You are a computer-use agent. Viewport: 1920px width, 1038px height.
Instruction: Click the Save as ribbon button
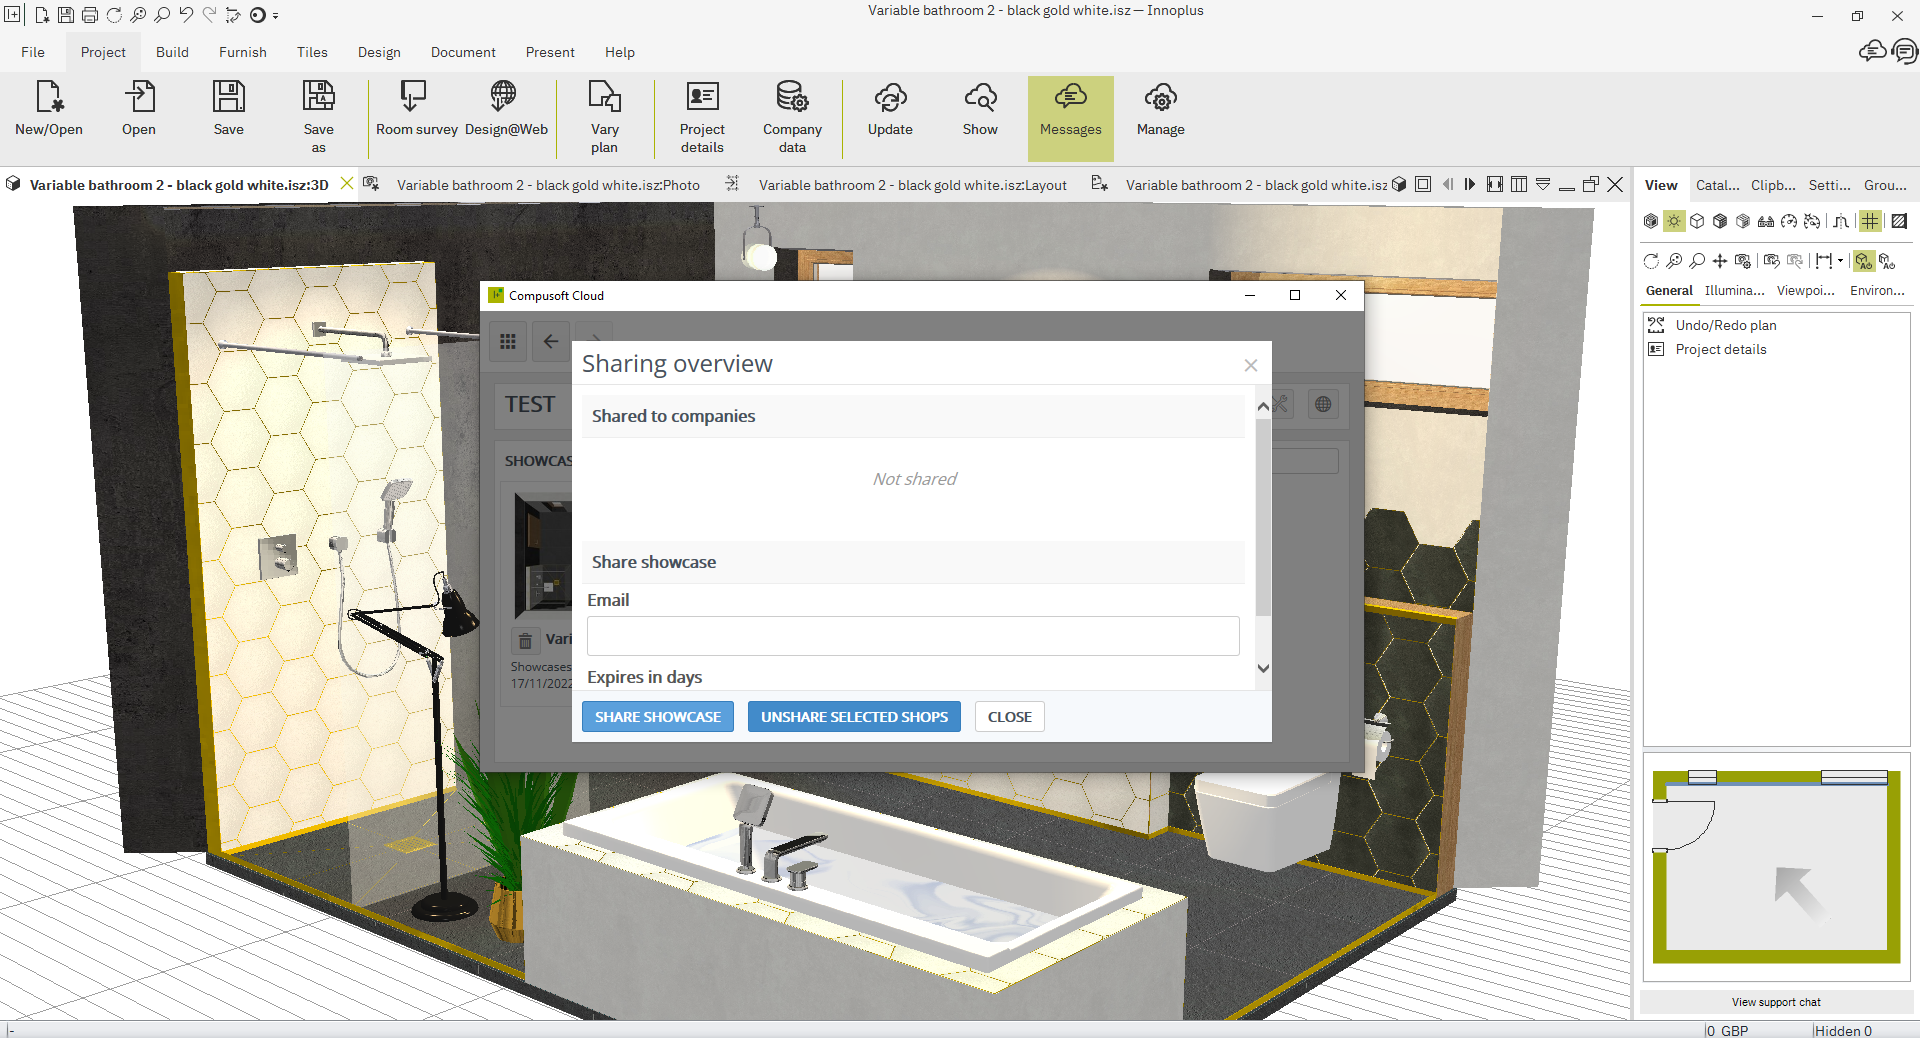pos(318,118)
